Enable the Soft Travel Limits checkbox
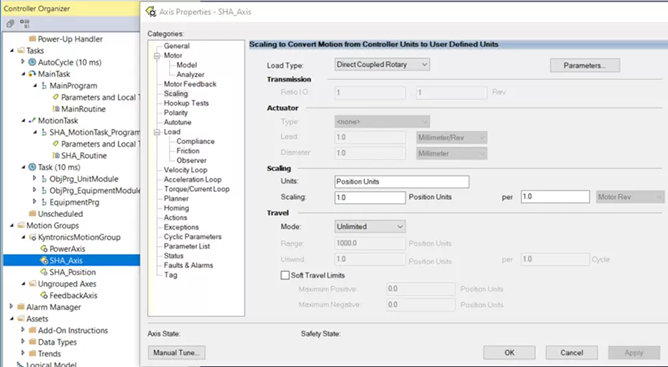The height and width of the screenshot is (367, 668). [285, 275]
